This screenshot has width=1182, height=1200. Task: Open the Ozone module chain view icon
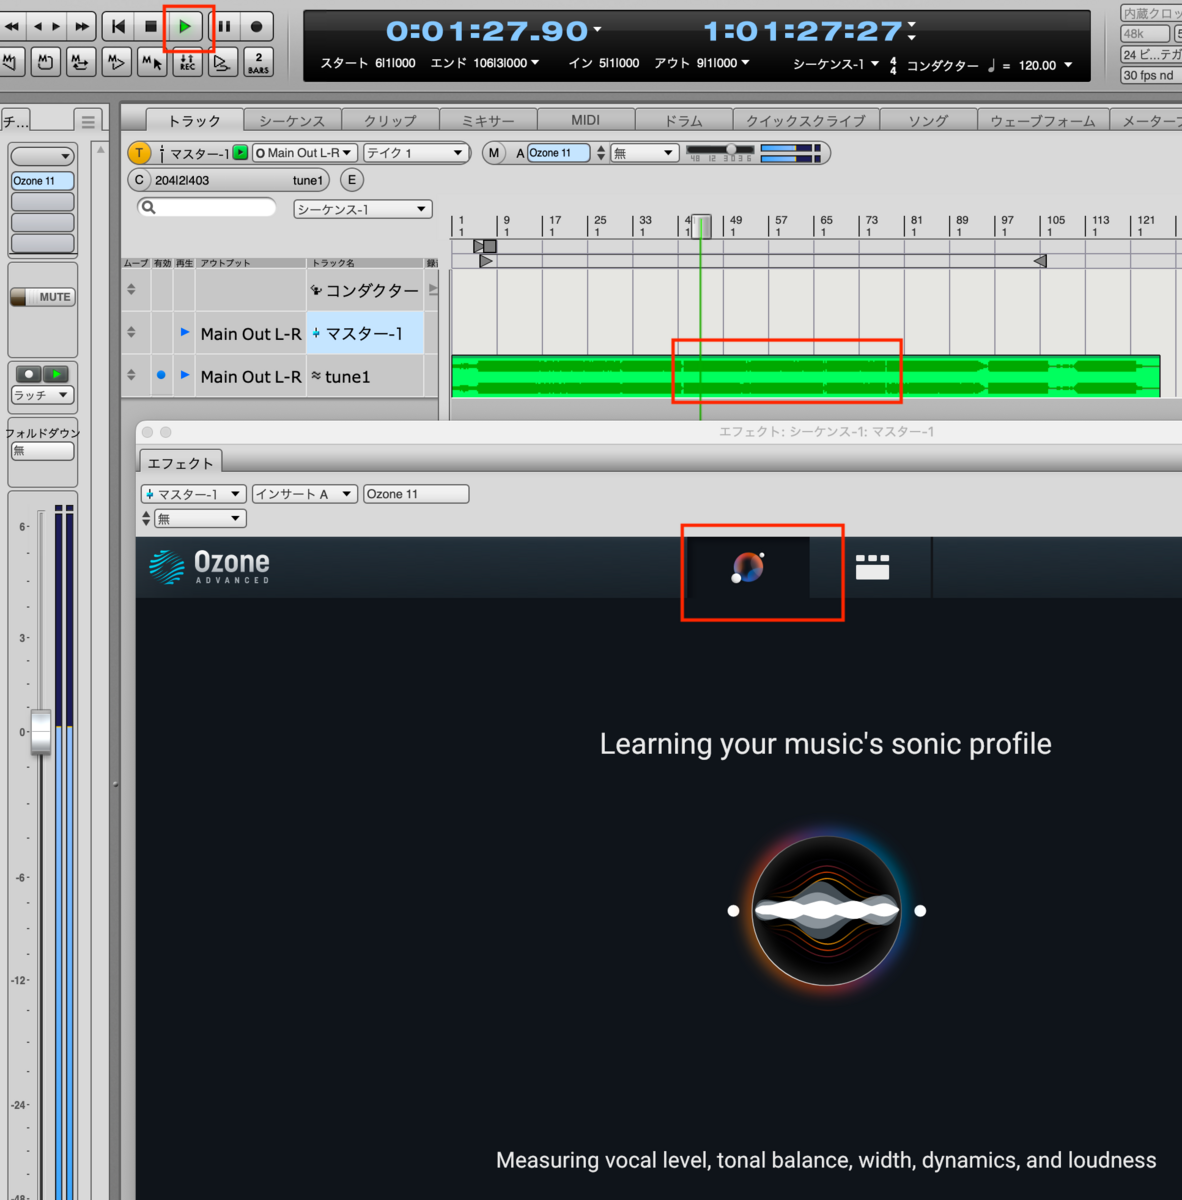pos(872,568)
